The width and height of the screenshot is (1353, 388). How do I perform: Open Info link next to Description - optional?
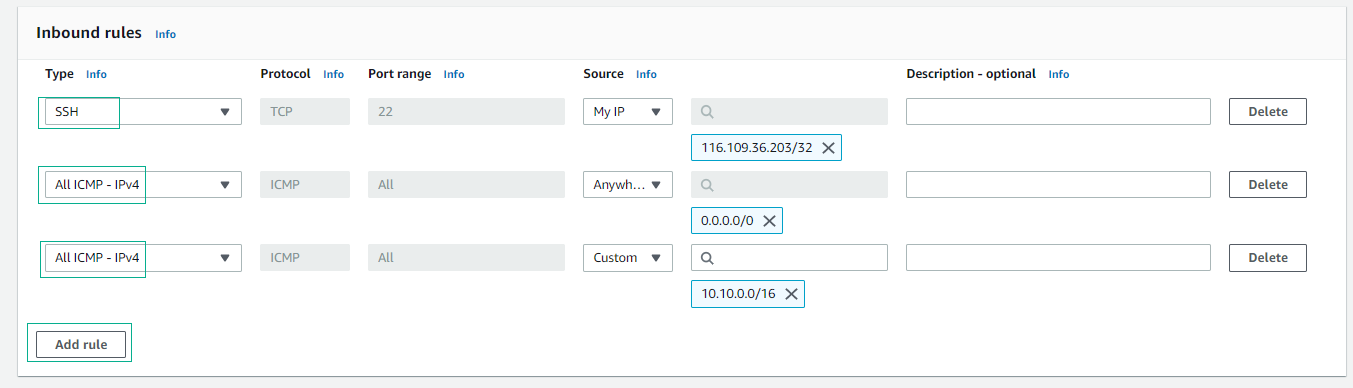(x=1059, y=74)
